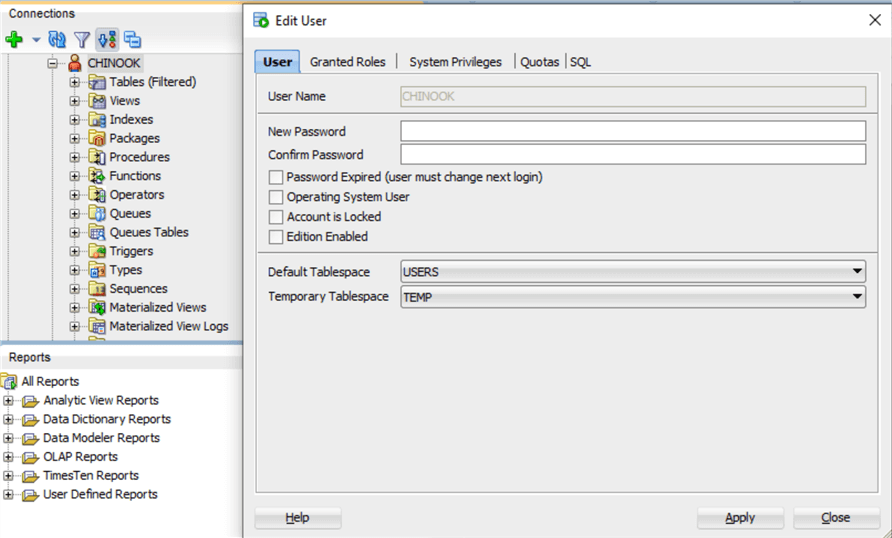Click the Close button at bottom

tap(836, 518)
